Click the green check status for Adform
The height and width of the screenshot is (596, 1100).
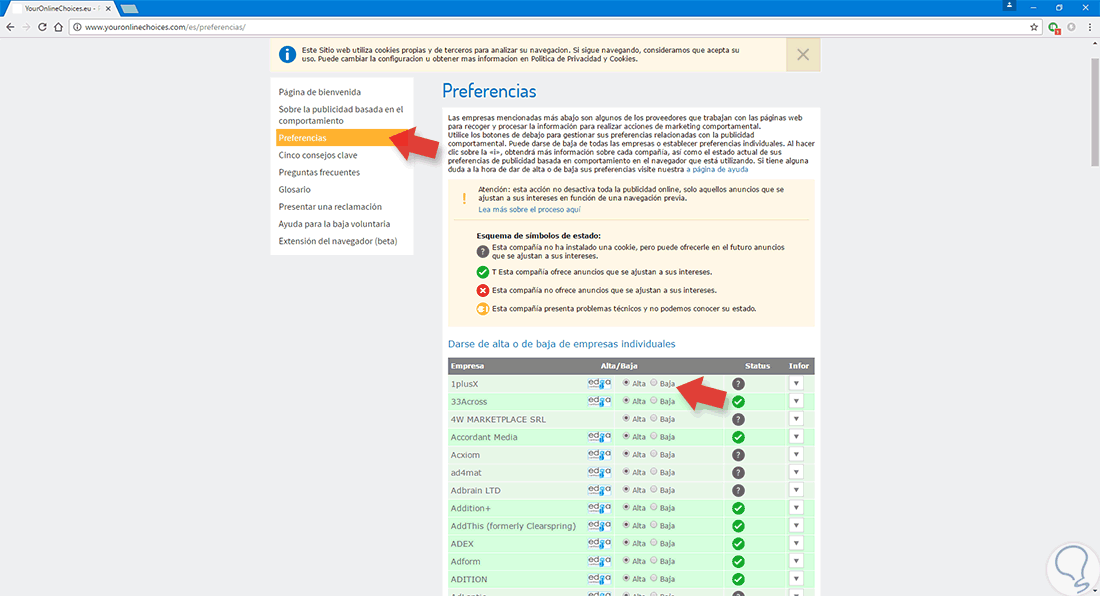click(x=738, y=562)
